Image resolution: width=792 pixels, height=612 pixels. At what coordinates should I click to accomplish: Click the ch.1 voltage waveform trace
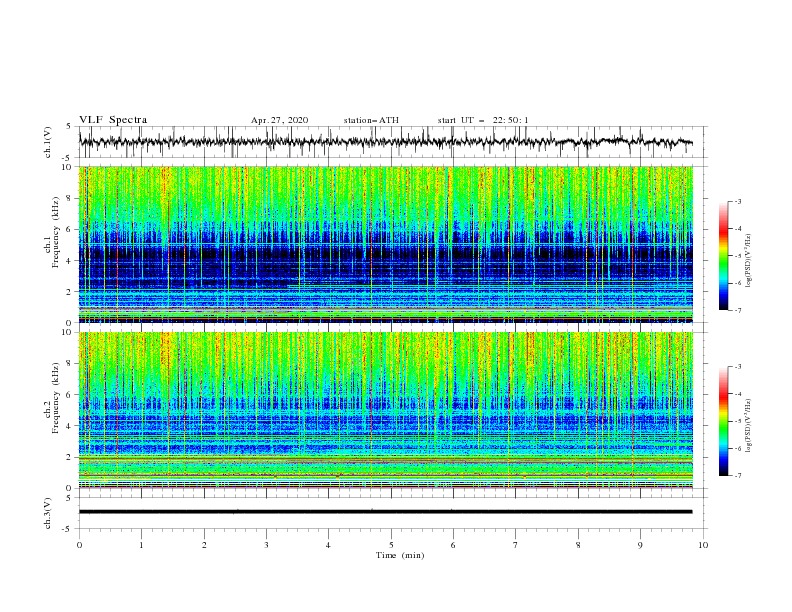click(x=385, y=142)
